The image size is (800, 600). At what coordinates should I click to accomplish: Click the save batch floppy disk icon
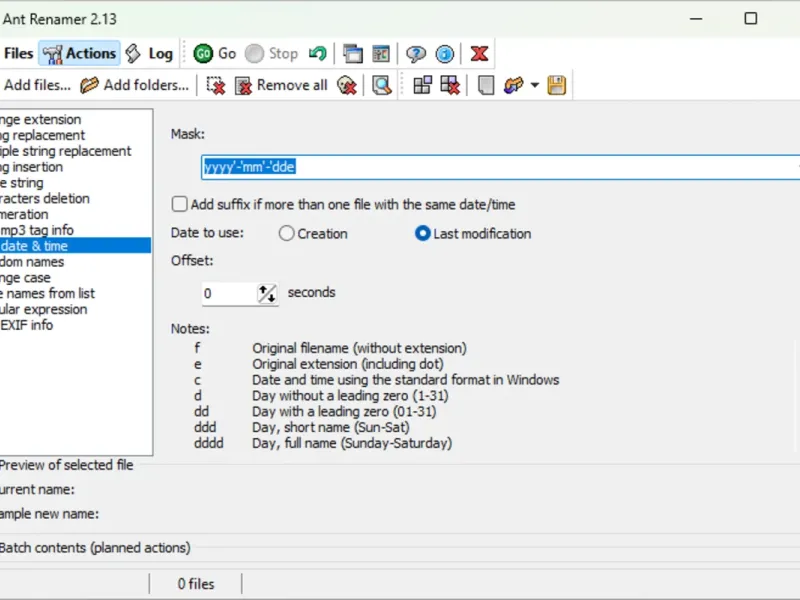(x=557, y=85)
